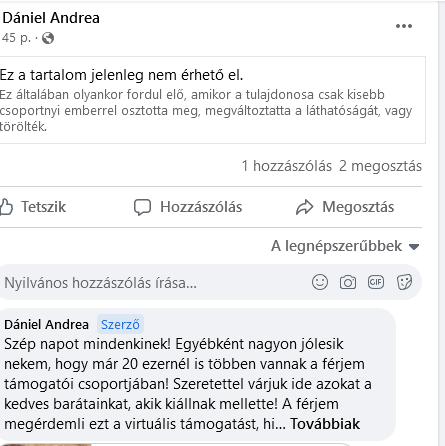
Task: Click Dániel Andrea name in comment
Action: pos(46,324)
